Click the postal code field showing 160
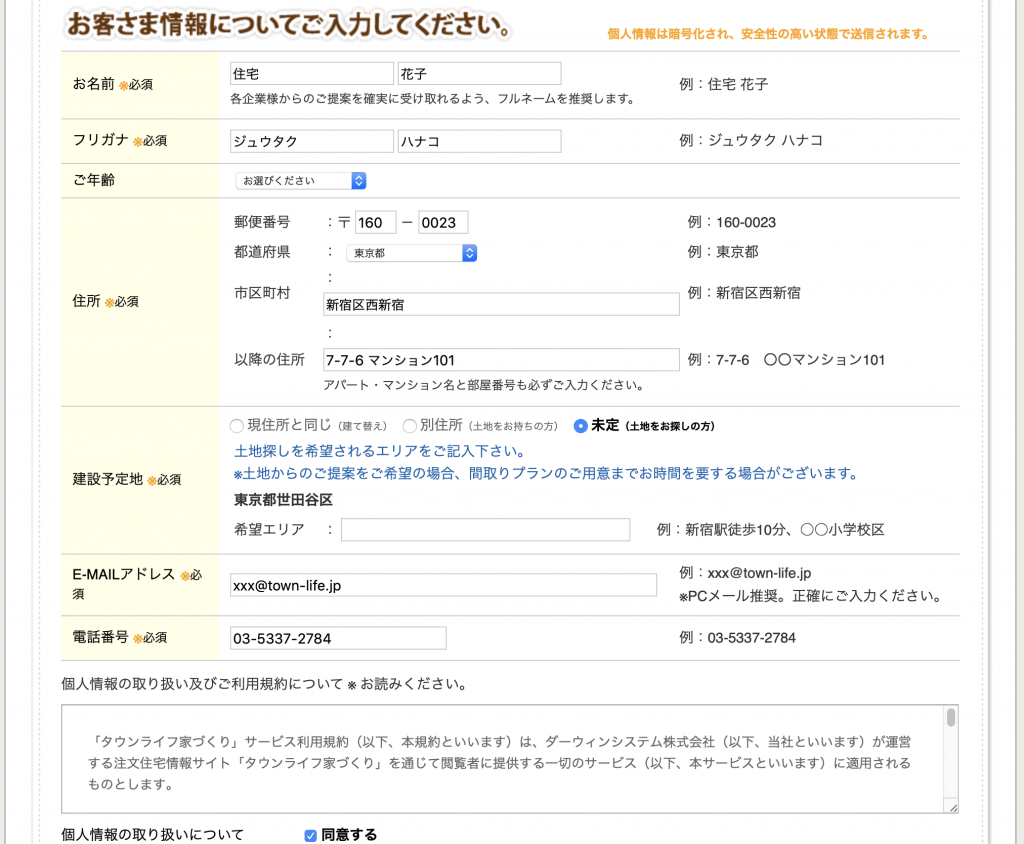 point(376,222)
